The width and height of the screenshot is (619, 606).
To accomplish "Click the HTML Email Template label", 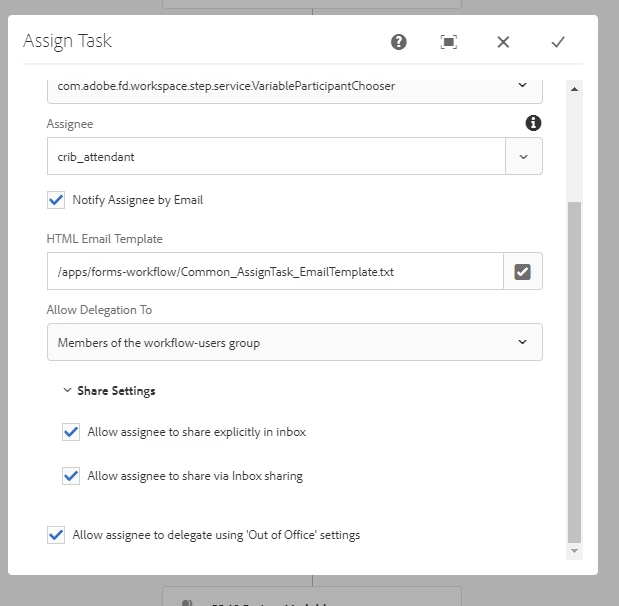I will (x=105, y=239).
